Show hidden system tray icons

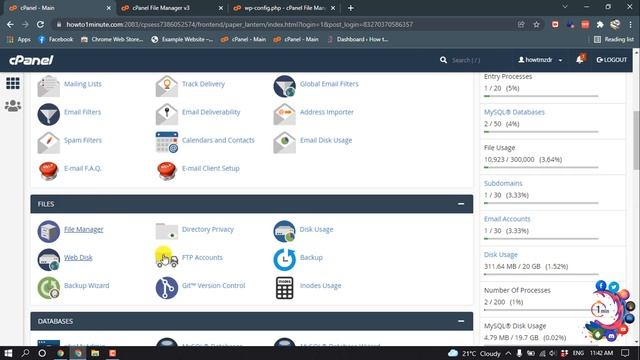point(508,353)
